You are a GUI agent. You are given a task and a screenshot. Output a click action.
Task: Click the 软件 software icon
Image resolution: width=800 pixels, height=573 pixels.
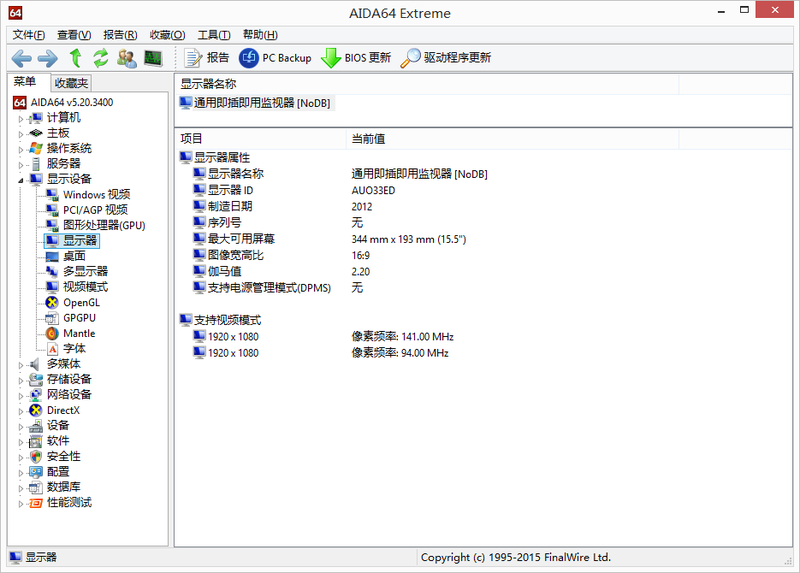click(x=35, y=441)
